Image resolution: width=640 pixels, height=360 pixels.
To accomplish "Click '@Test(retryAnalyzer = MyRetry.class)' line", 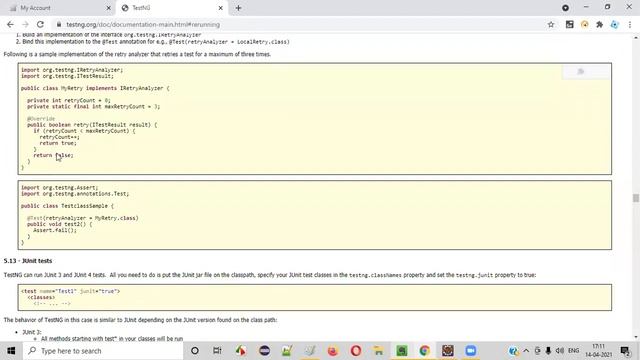I will (83, 218).
